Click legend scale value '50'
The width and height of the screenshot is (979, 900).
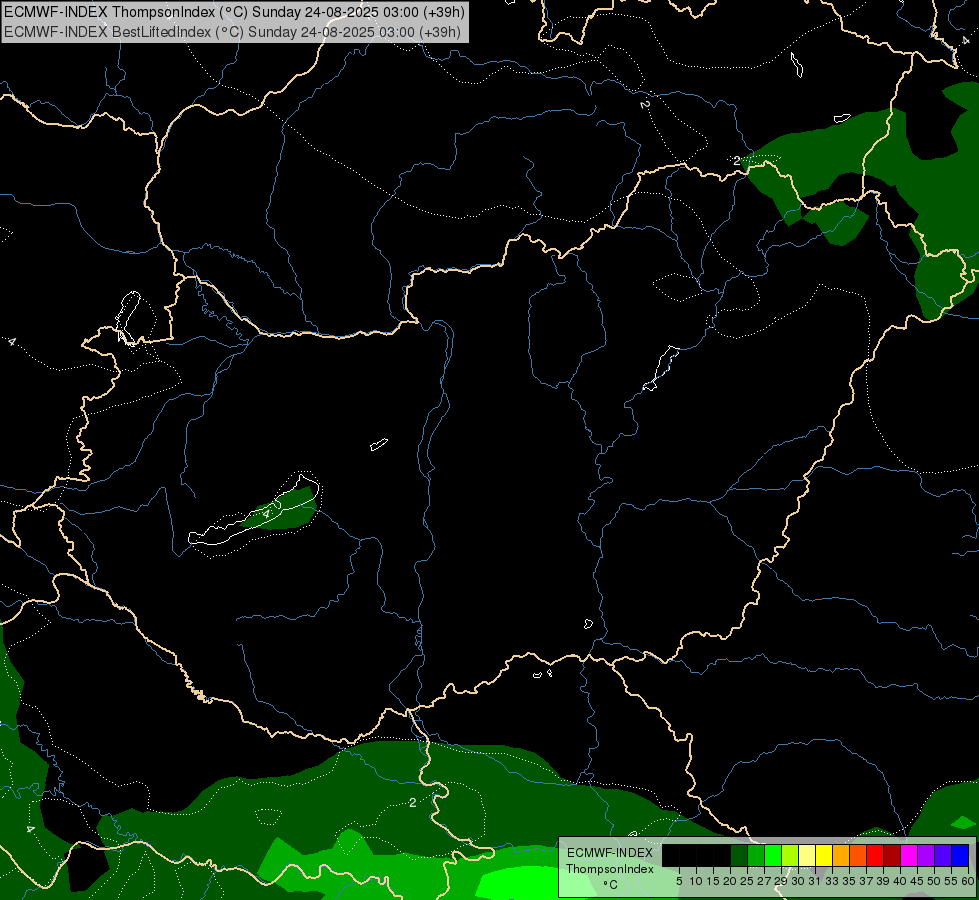[934, 881]
